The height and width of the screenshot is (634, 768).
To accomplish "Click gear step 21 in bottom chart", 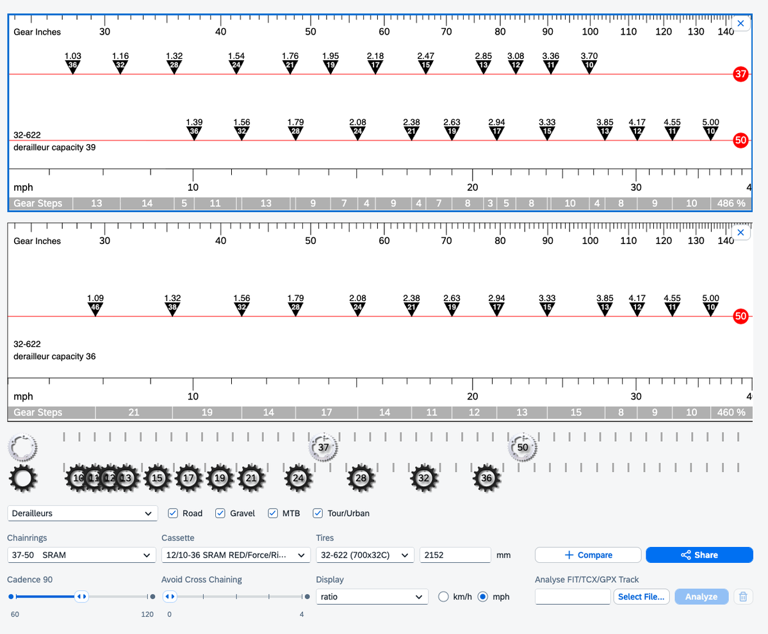I will coord(134,413).
